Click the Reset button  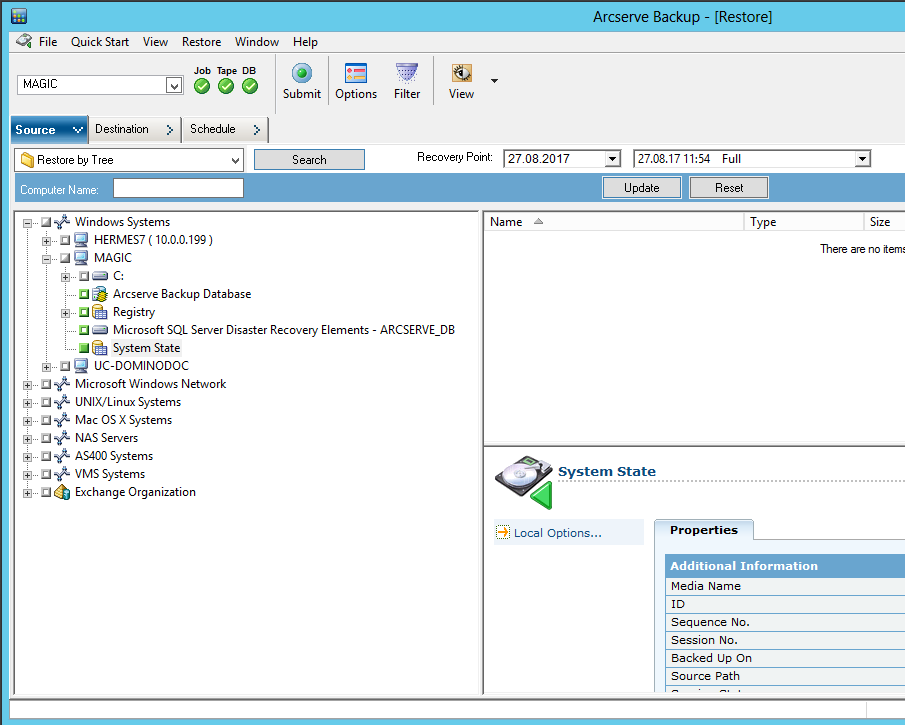[x=729, y=188]
